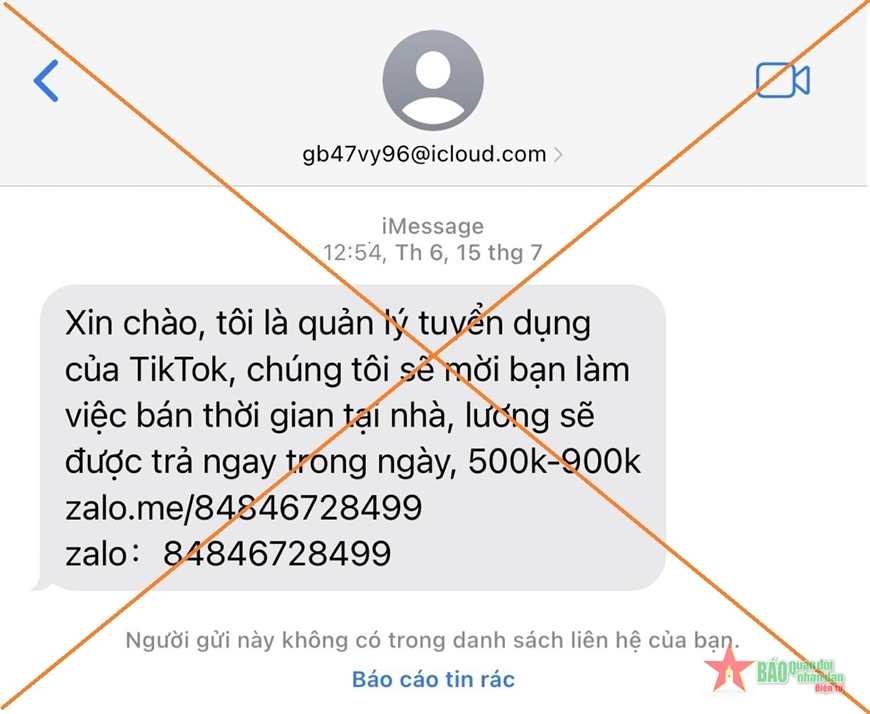Click the "quân đội nhân dân" watermark
Viewport: 870px width, 714px height.
[x=816, y=671]
